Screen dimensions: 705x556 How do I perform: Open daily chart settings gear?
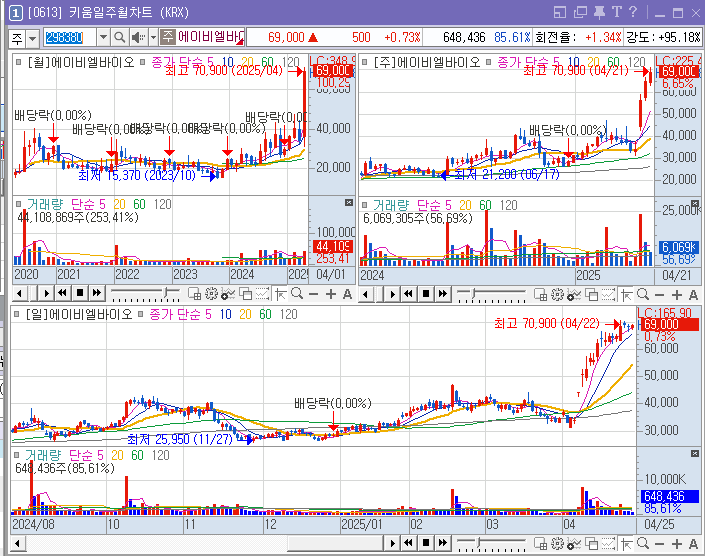pos(558,544)
